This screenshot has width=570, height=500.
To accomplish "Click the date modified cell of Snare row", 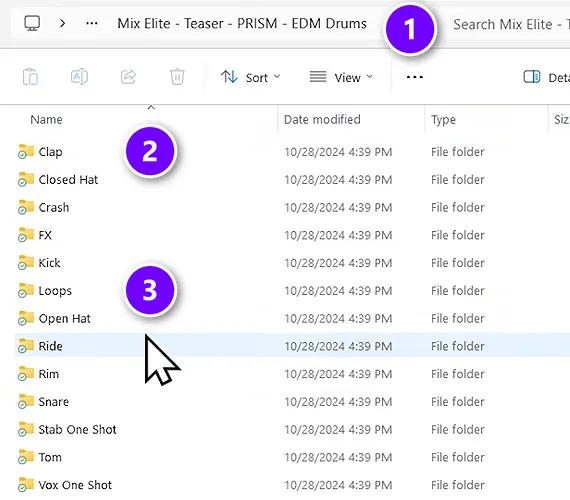I will point(338,402).
